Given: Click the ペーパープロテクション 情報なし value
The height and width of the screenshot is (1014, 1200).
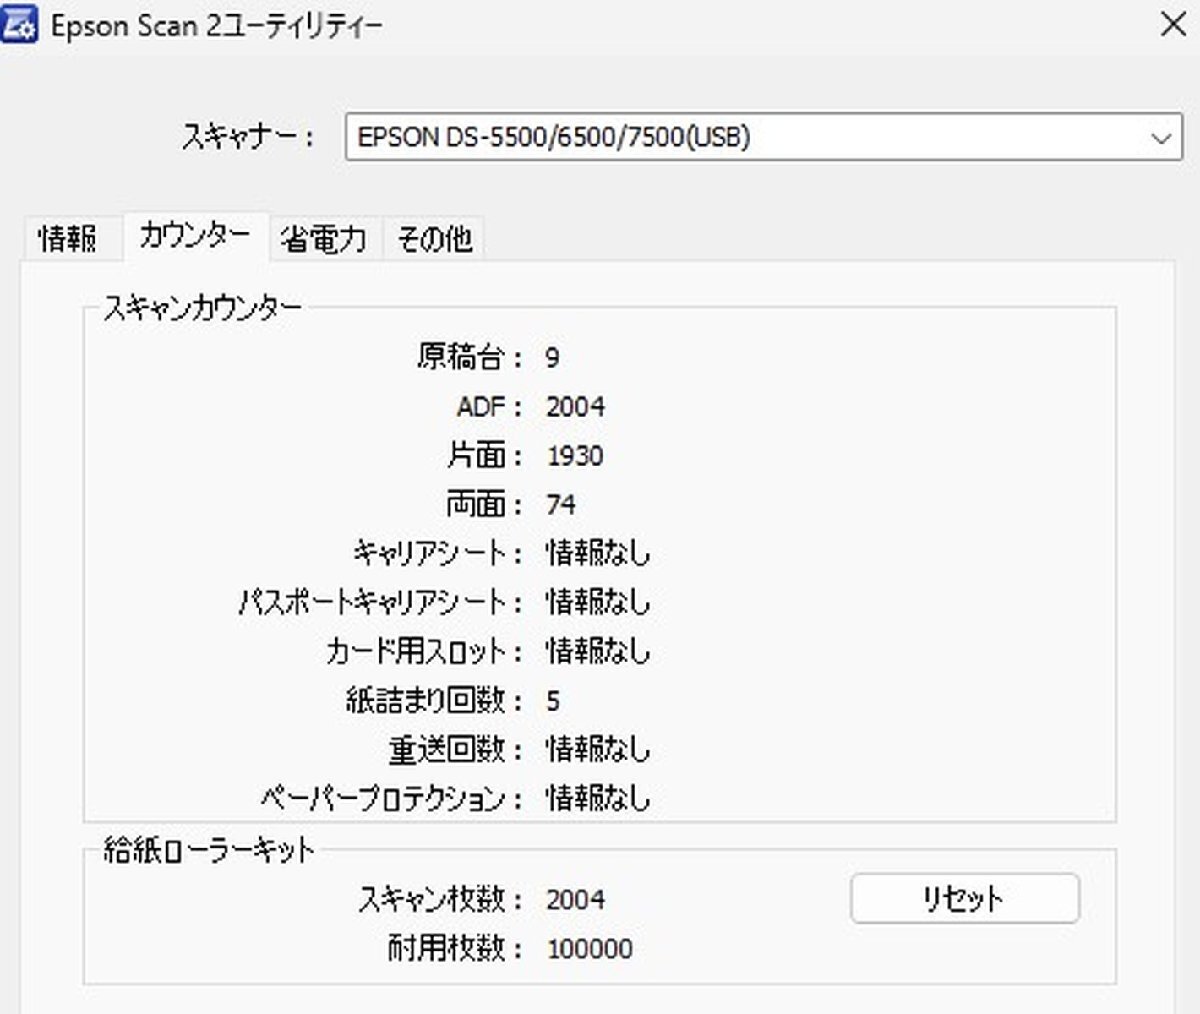Looking at the screenshot, I should pyautogui.click(x=598, y=798).
